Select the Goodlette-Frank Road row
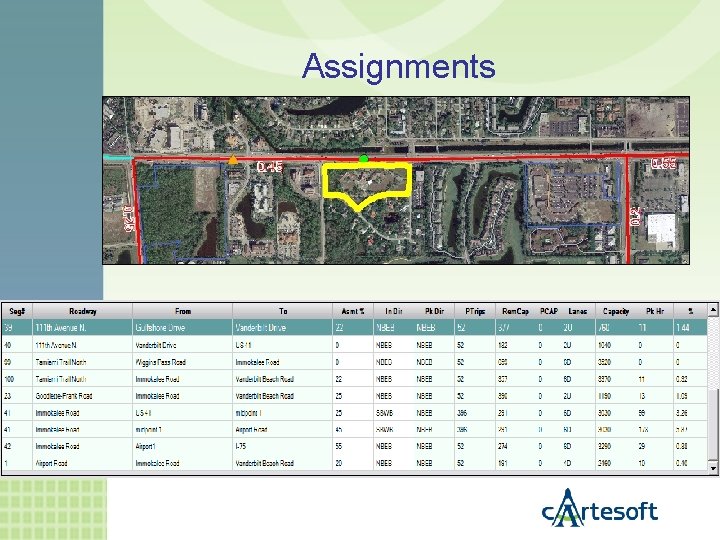 click(354, 396)
